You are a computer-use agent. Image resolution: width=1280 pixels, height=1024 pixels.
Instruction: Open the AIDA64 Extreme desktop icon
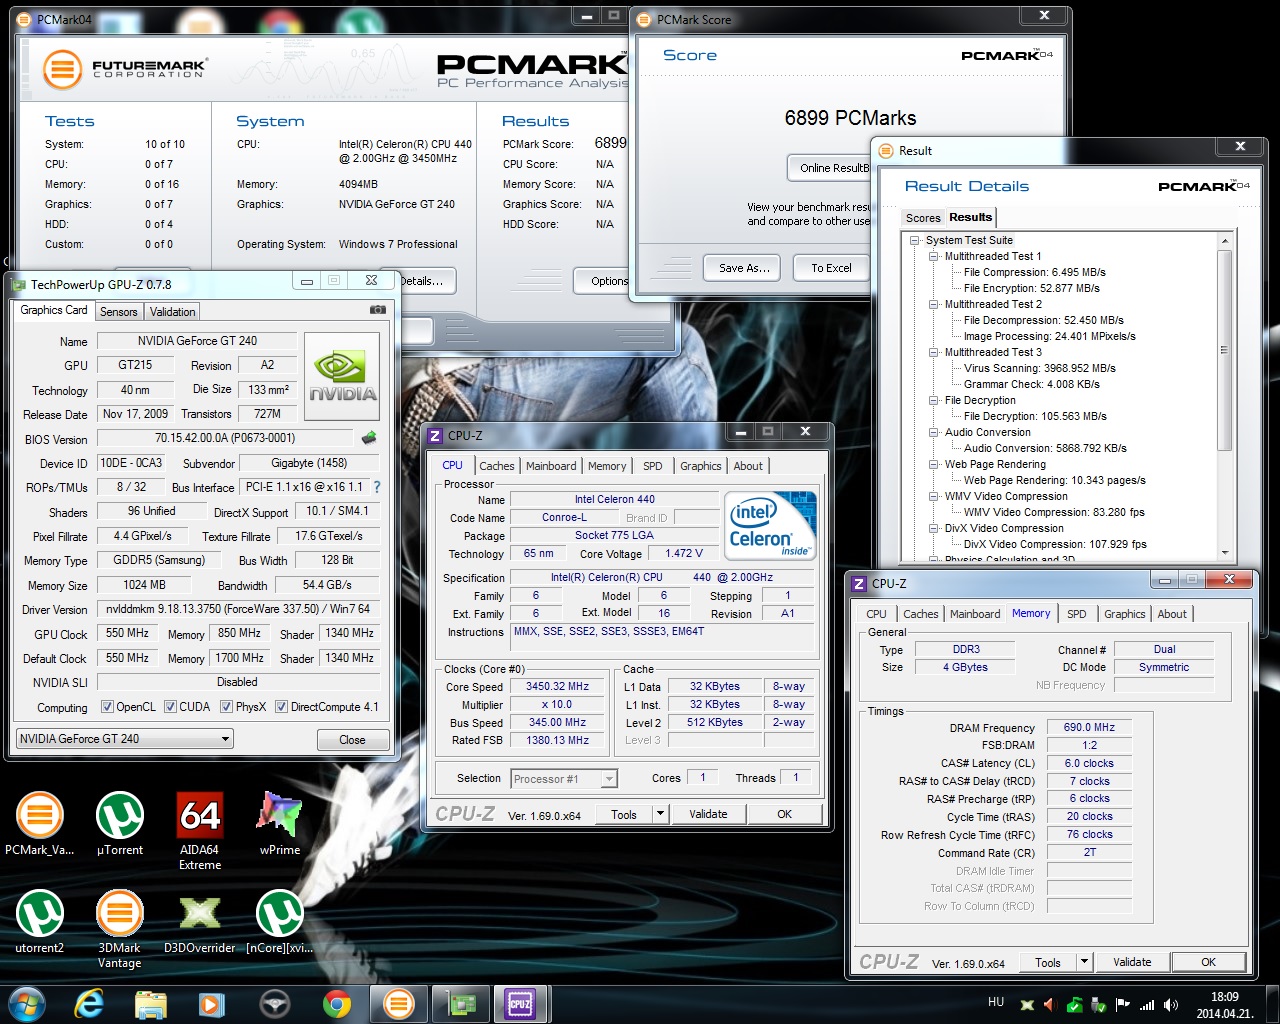click(x=200, y=831)
